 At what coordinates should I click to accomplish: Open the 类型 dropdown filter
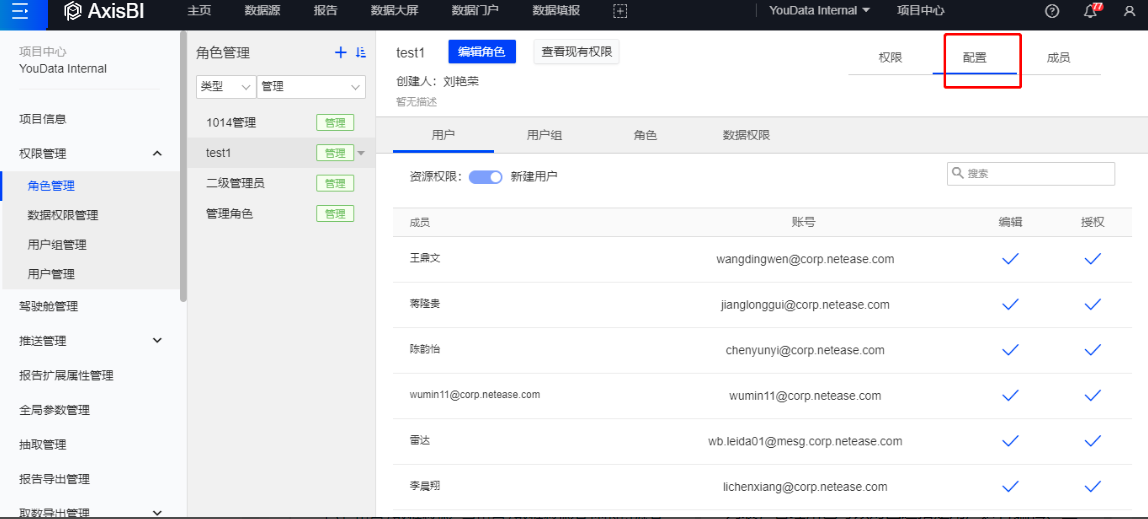[225, 87]
